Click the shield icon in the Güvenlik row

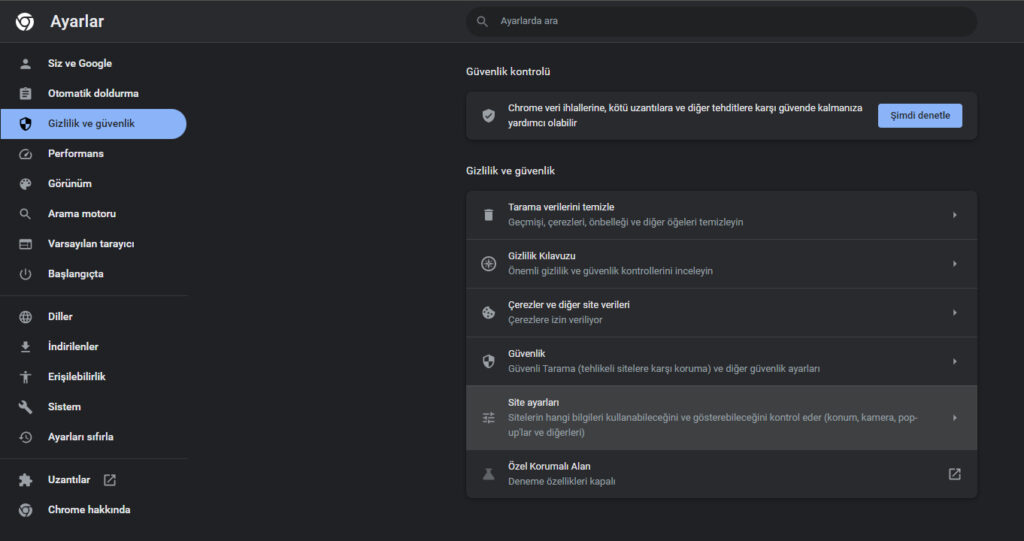point(488,361)
